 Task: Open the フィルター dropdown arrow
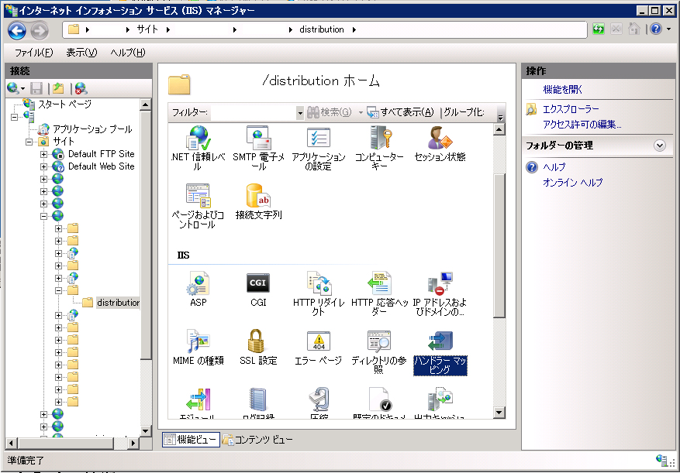300,113
